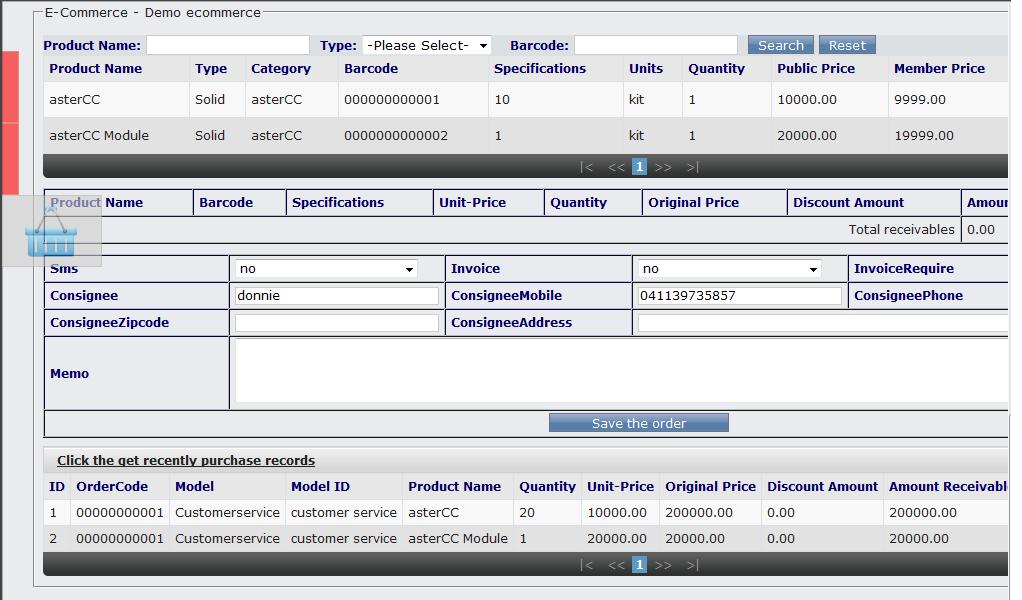This screenshot has width=1022, height=600.
Task: Click Save the order button
Action: pos(639,423)
